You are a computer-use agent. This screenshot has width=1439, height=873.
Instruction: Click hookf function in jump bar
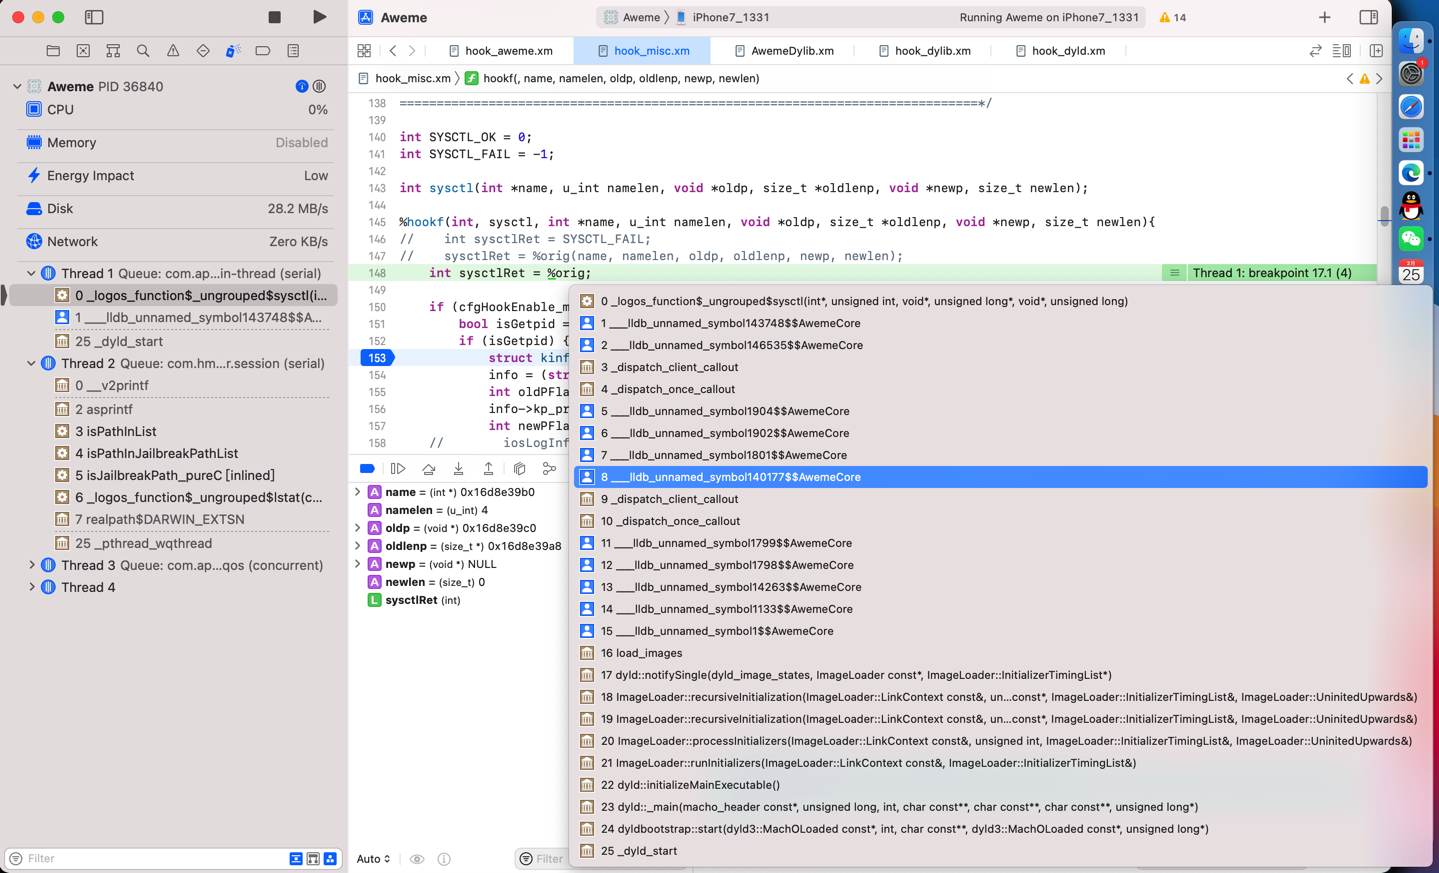[x=612, y=78]
